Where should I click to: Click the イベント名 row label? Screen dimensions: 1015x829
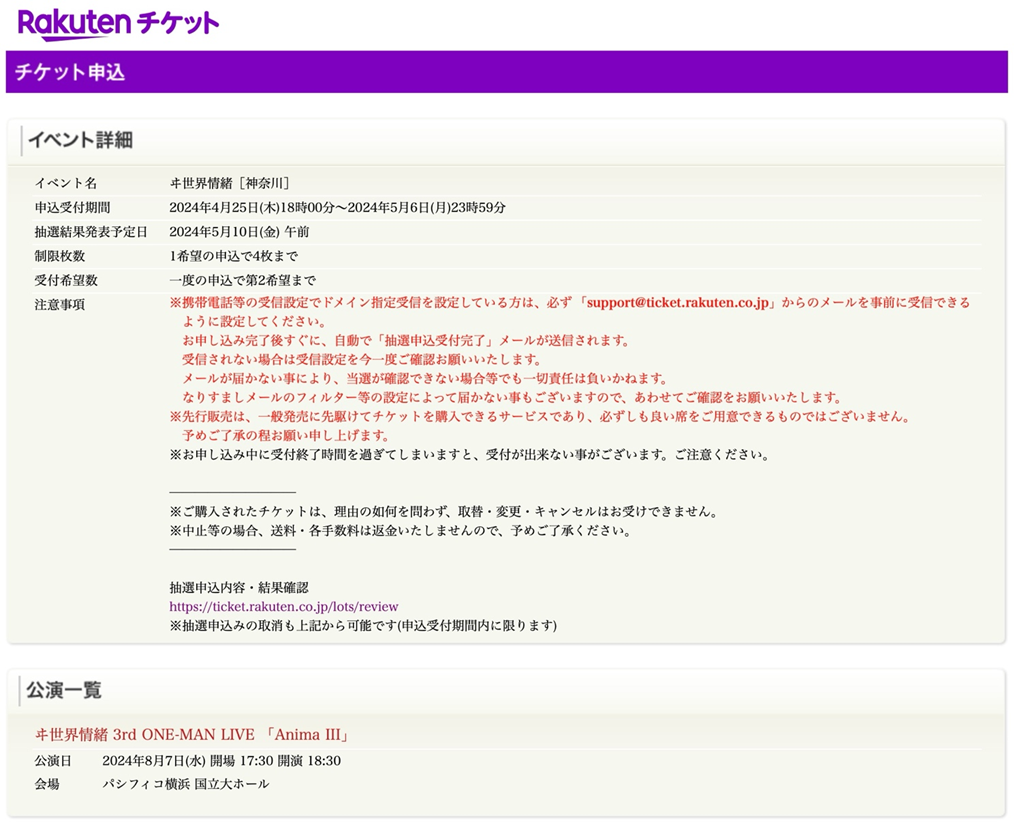[66, 183]
